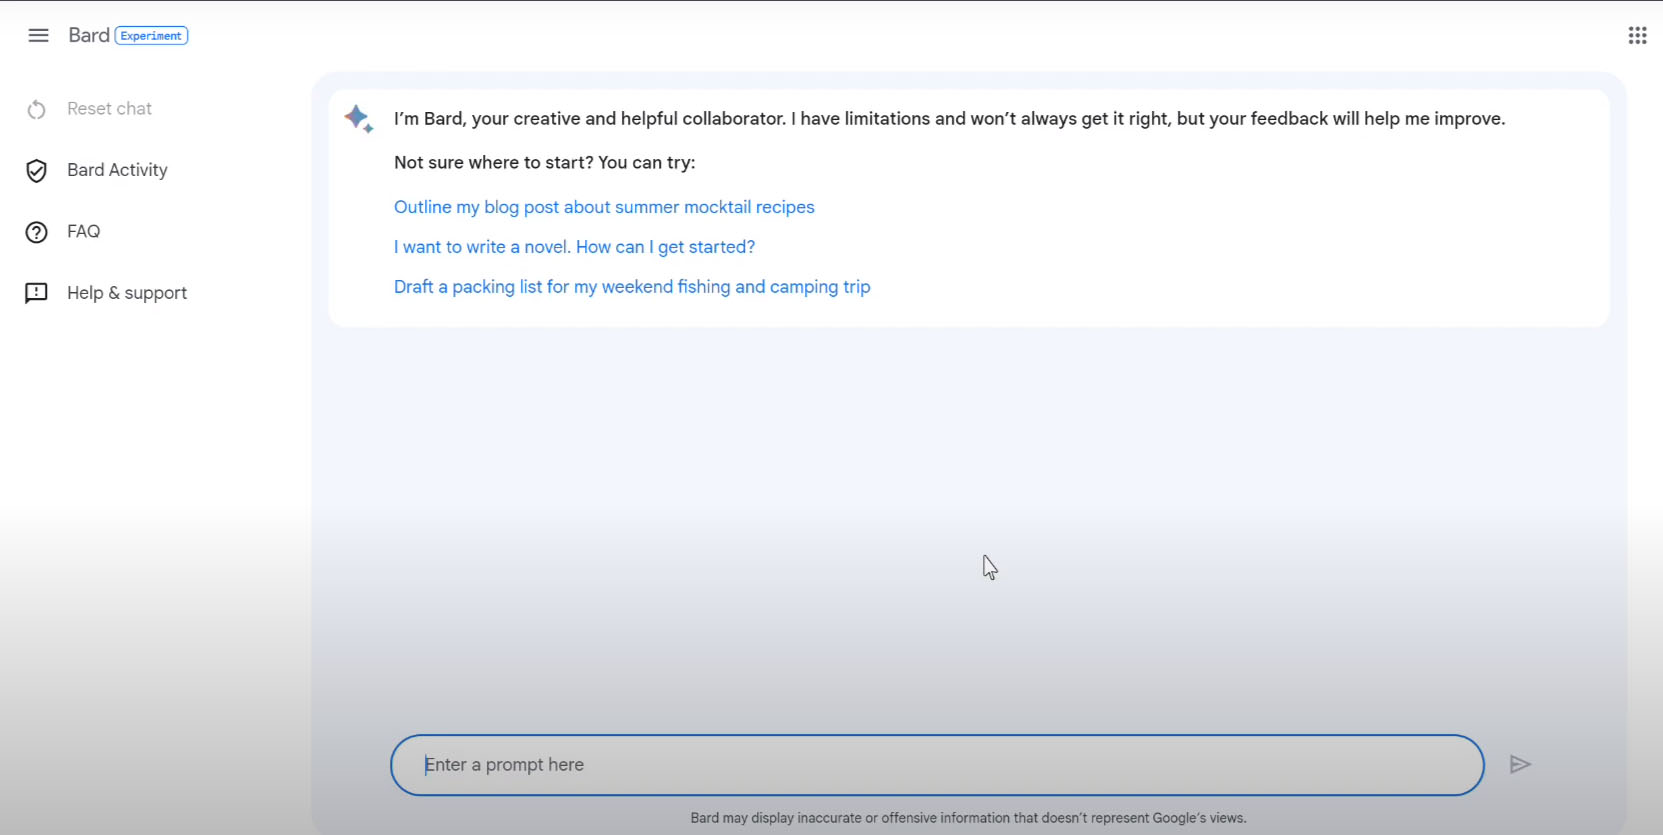The height and width of the screenshot is (835, 1663).
Task: Click the Reset chat refresh icon
Action: click(37, 109)
